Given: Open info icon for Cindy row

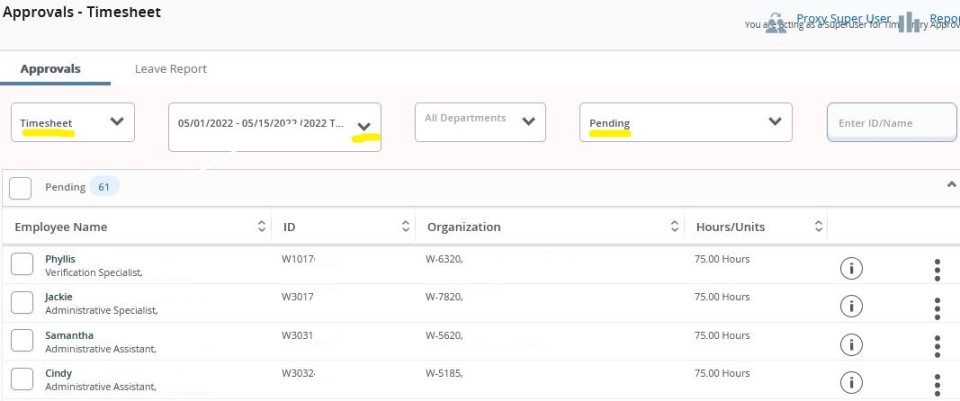Looking at the screenshot, I should tap(850, 382).
